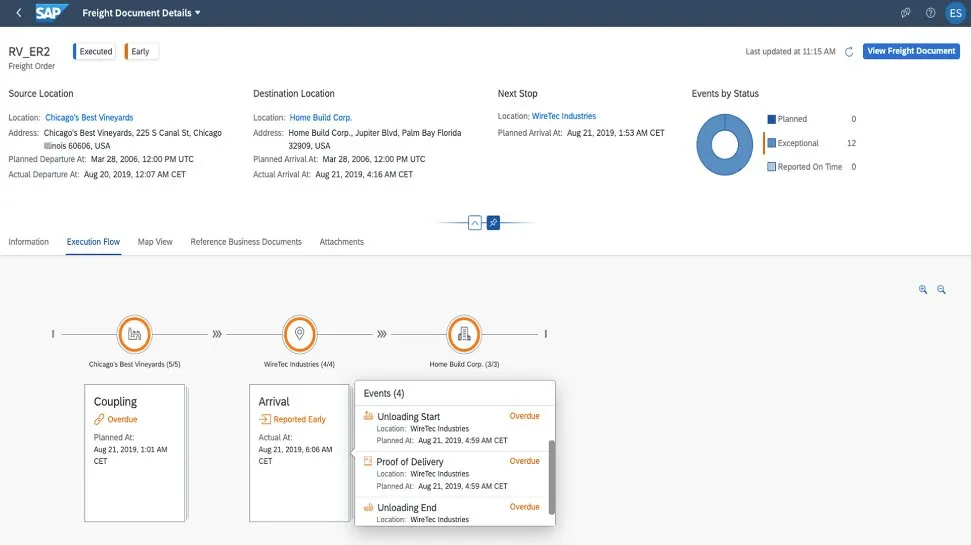971x545 pixels.
Task: Switch to the Information tab
Action: (29, 242)
